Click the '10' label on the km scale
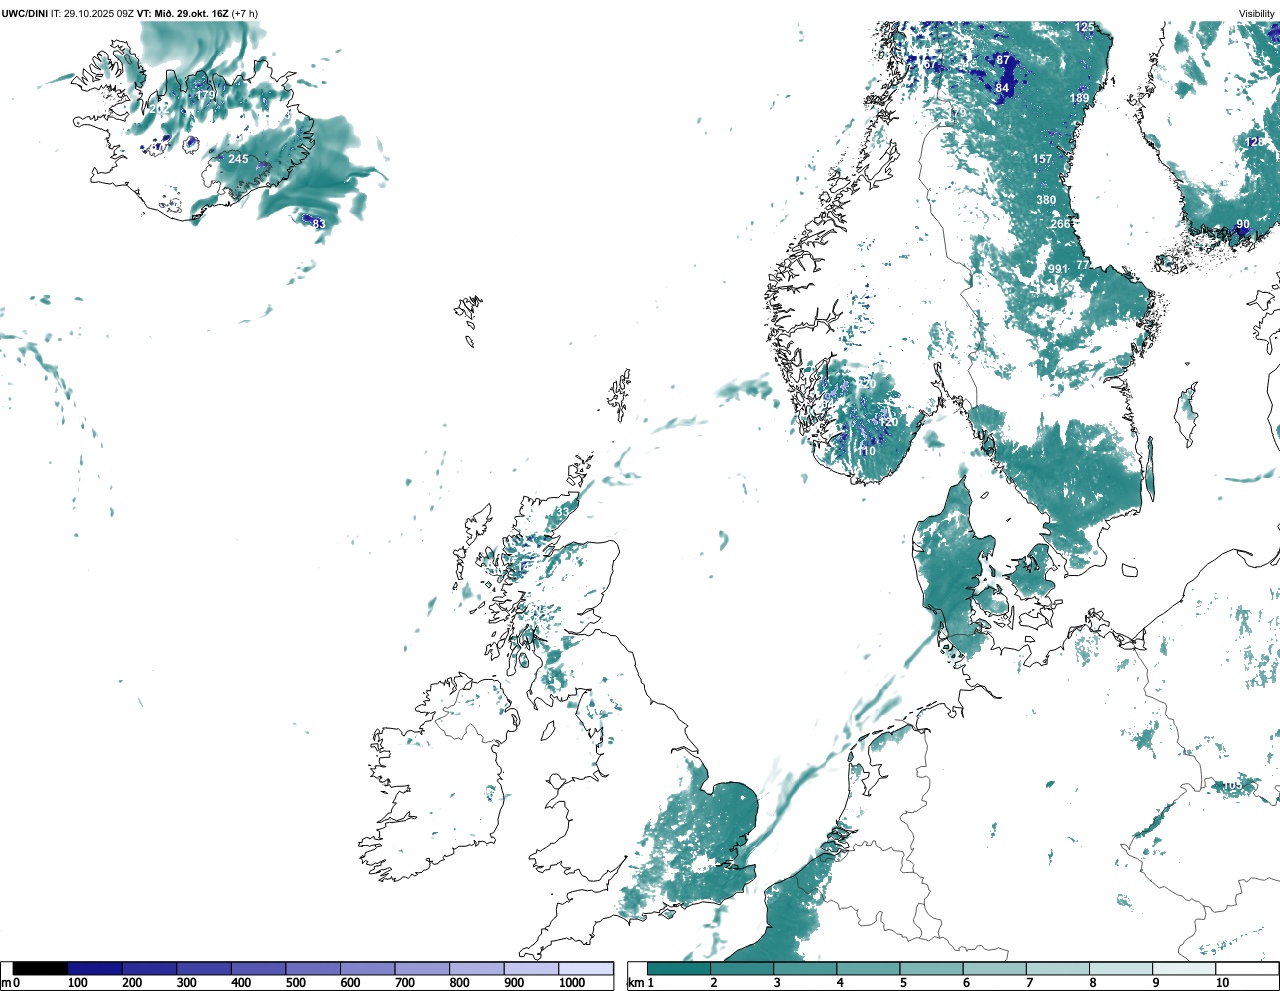1280x991 pixels. tap(1222, 983)
